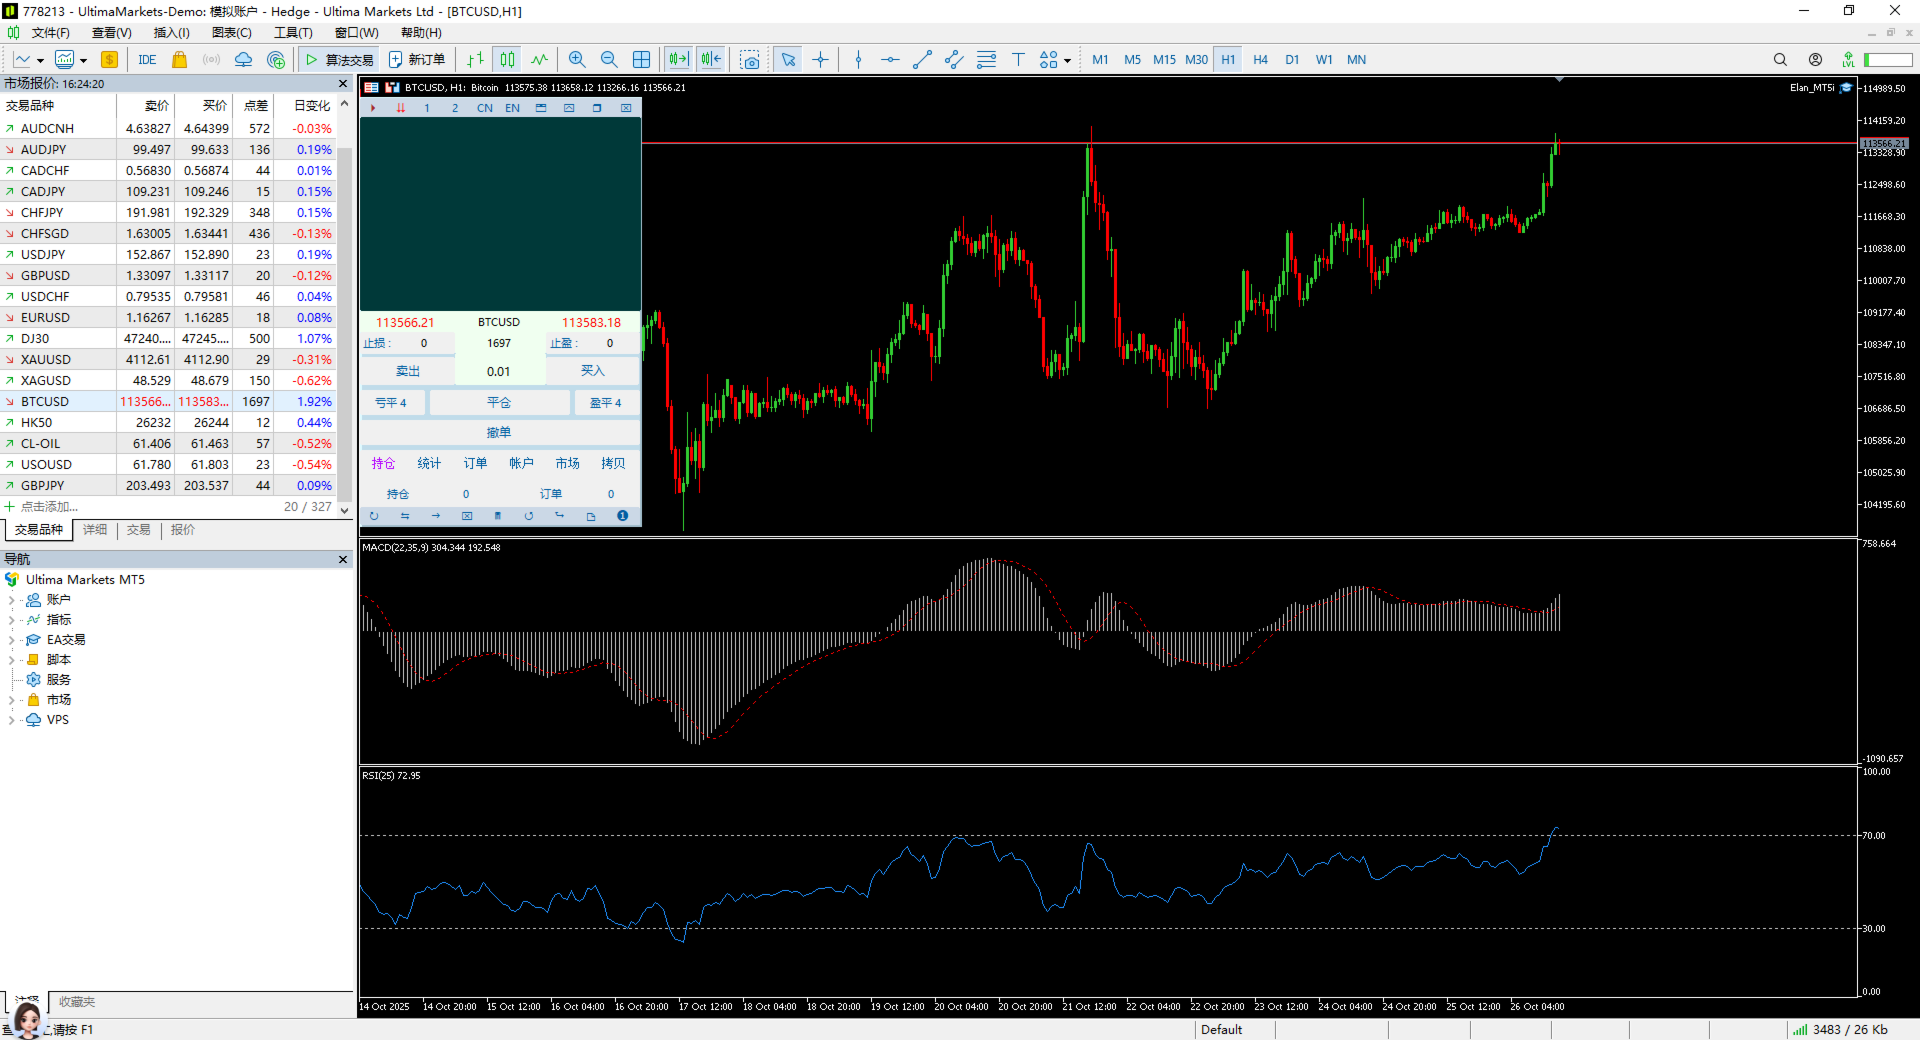Click the signals radio-wave icon
The width and height of the screenshot is (1920, 1040).
point(211,60)
